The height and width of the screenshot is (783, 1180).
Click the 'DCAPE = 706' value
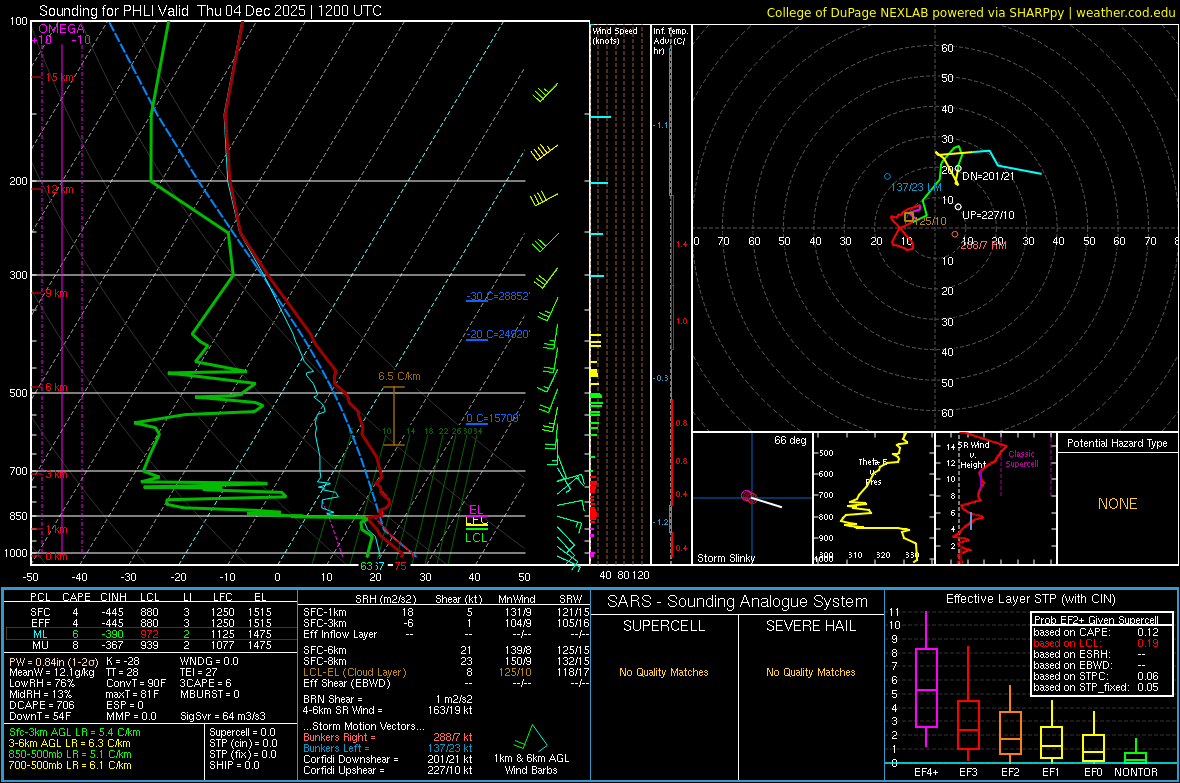pyautogui.click(x=41, y=705)
